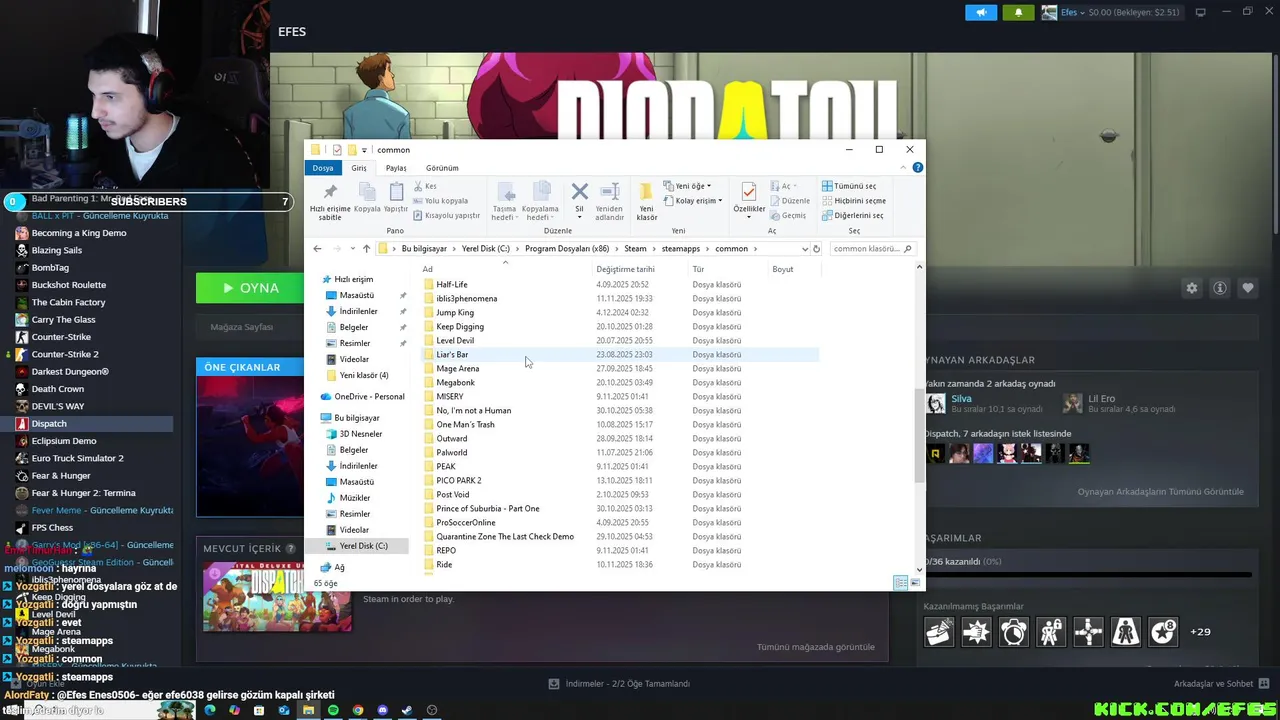Screen dimensions: 1280x720
Task: Open Microsoft Edge from the taskbar
Action: pyautogui.click(x=210, y=710)
